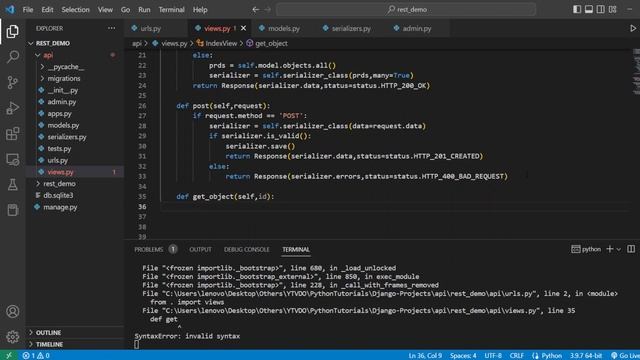
Task: Expand the migrations folder
Action: point(75,78)
